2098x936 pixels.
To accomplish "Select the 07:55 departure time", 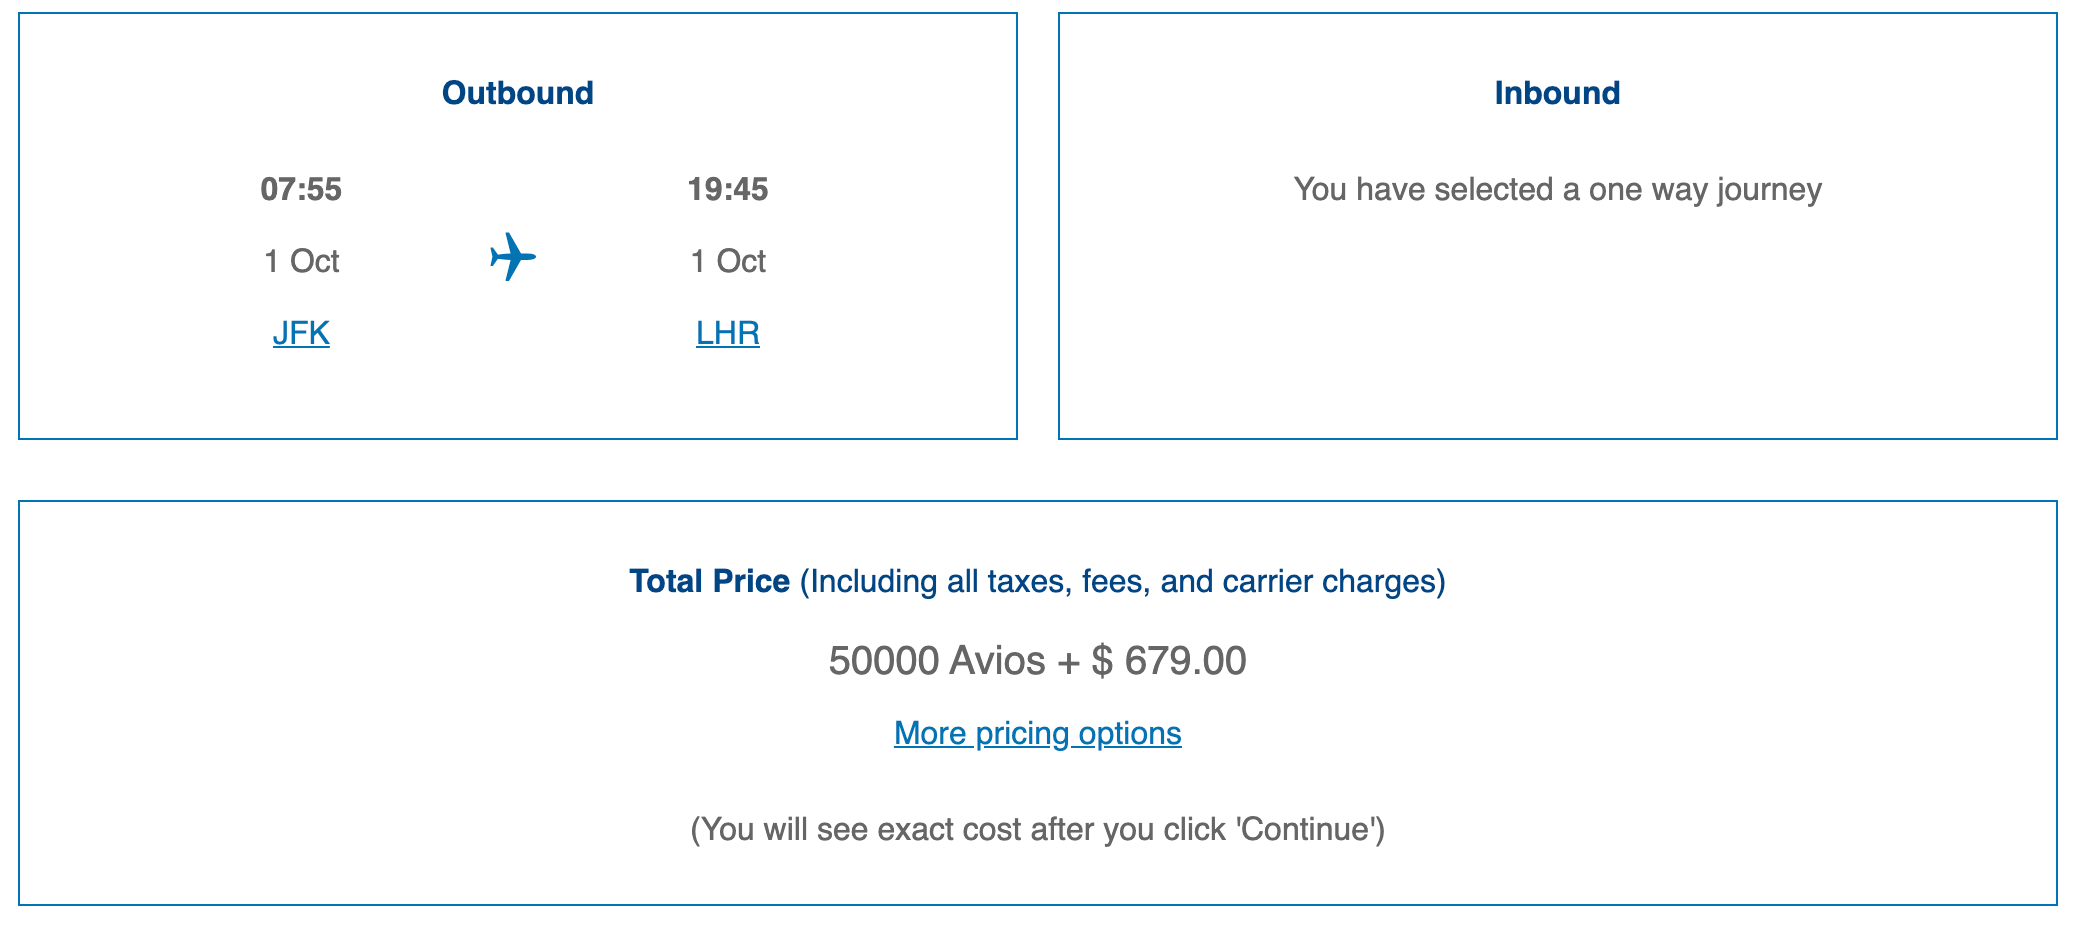I will tap(301, 189).
